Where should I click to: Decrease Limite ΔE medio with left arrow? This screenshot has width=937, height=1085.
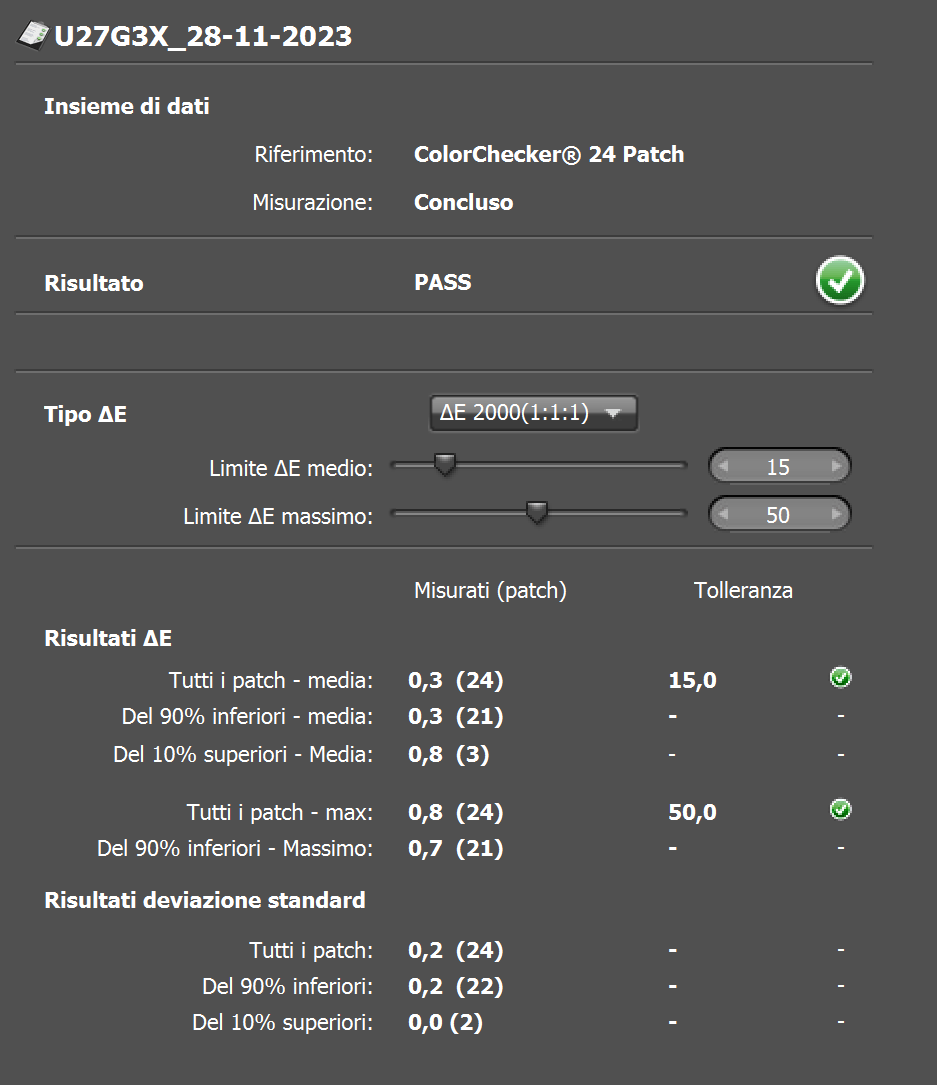723,466
